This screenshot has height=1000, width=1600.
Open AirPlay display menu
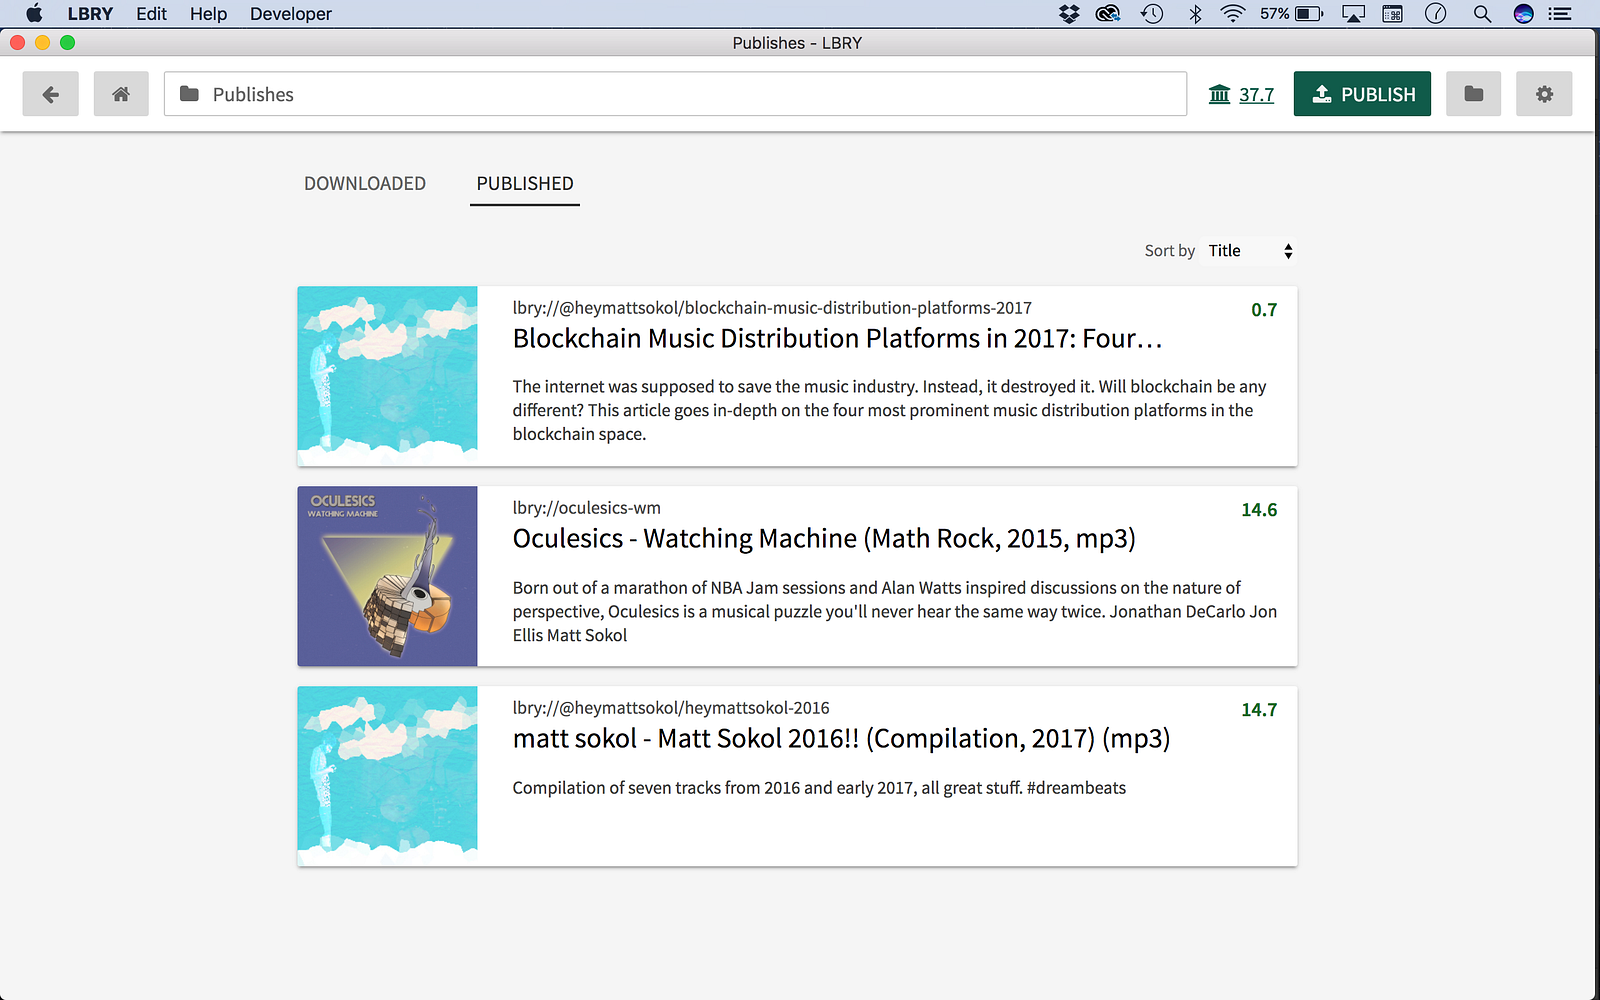[x=1353, y=14]
